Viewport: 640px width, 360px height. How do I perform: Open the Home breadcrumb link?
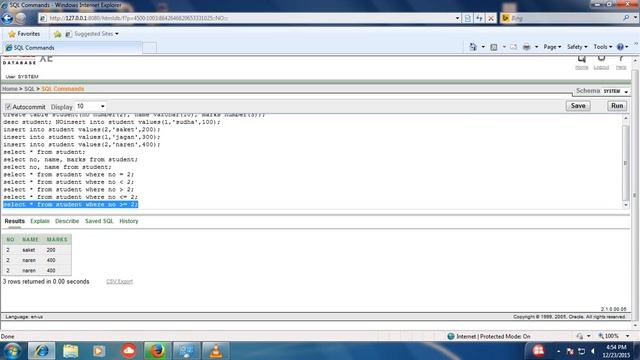(x=10, y=89)
